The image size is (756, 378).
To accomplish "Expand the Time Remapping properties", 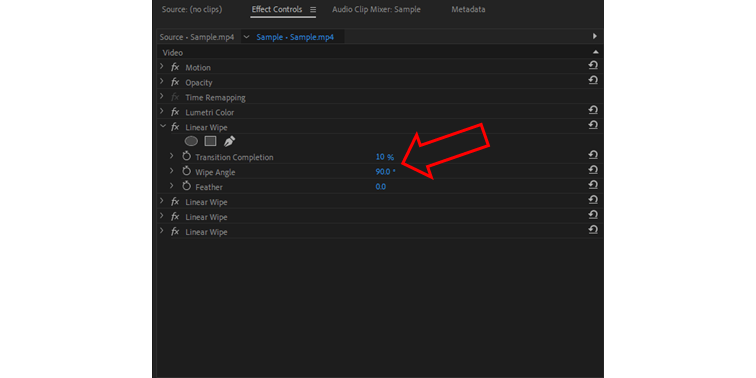I will [x=162, y=96].
